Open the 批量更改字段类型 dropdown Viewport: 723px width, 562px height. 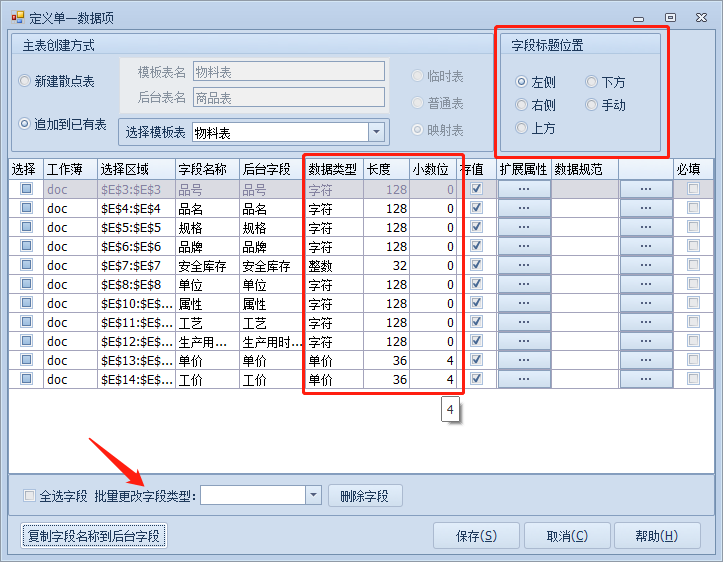312,495
